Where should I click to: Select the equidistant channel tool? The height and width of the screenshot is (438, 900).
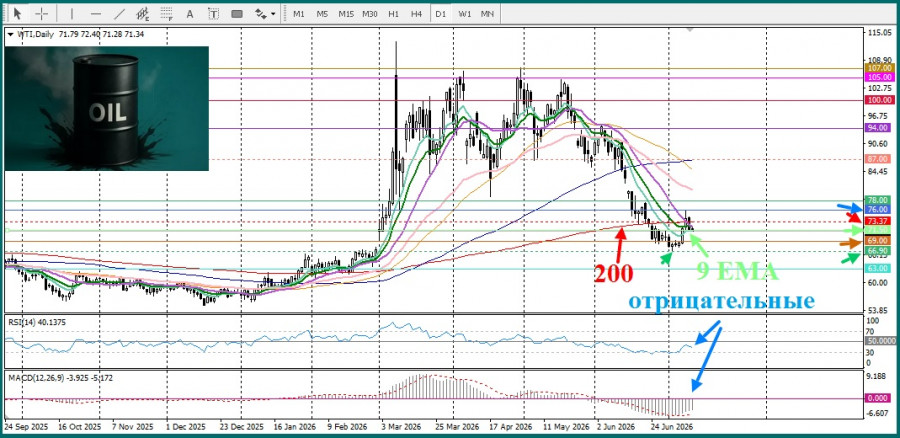143,13
